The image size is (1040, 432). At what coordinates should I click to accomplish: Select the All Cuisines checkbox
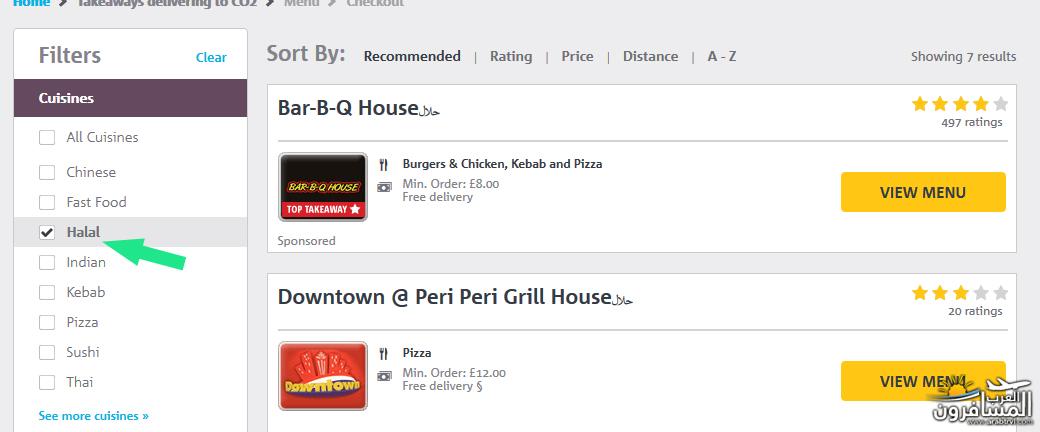coord(47,137)
